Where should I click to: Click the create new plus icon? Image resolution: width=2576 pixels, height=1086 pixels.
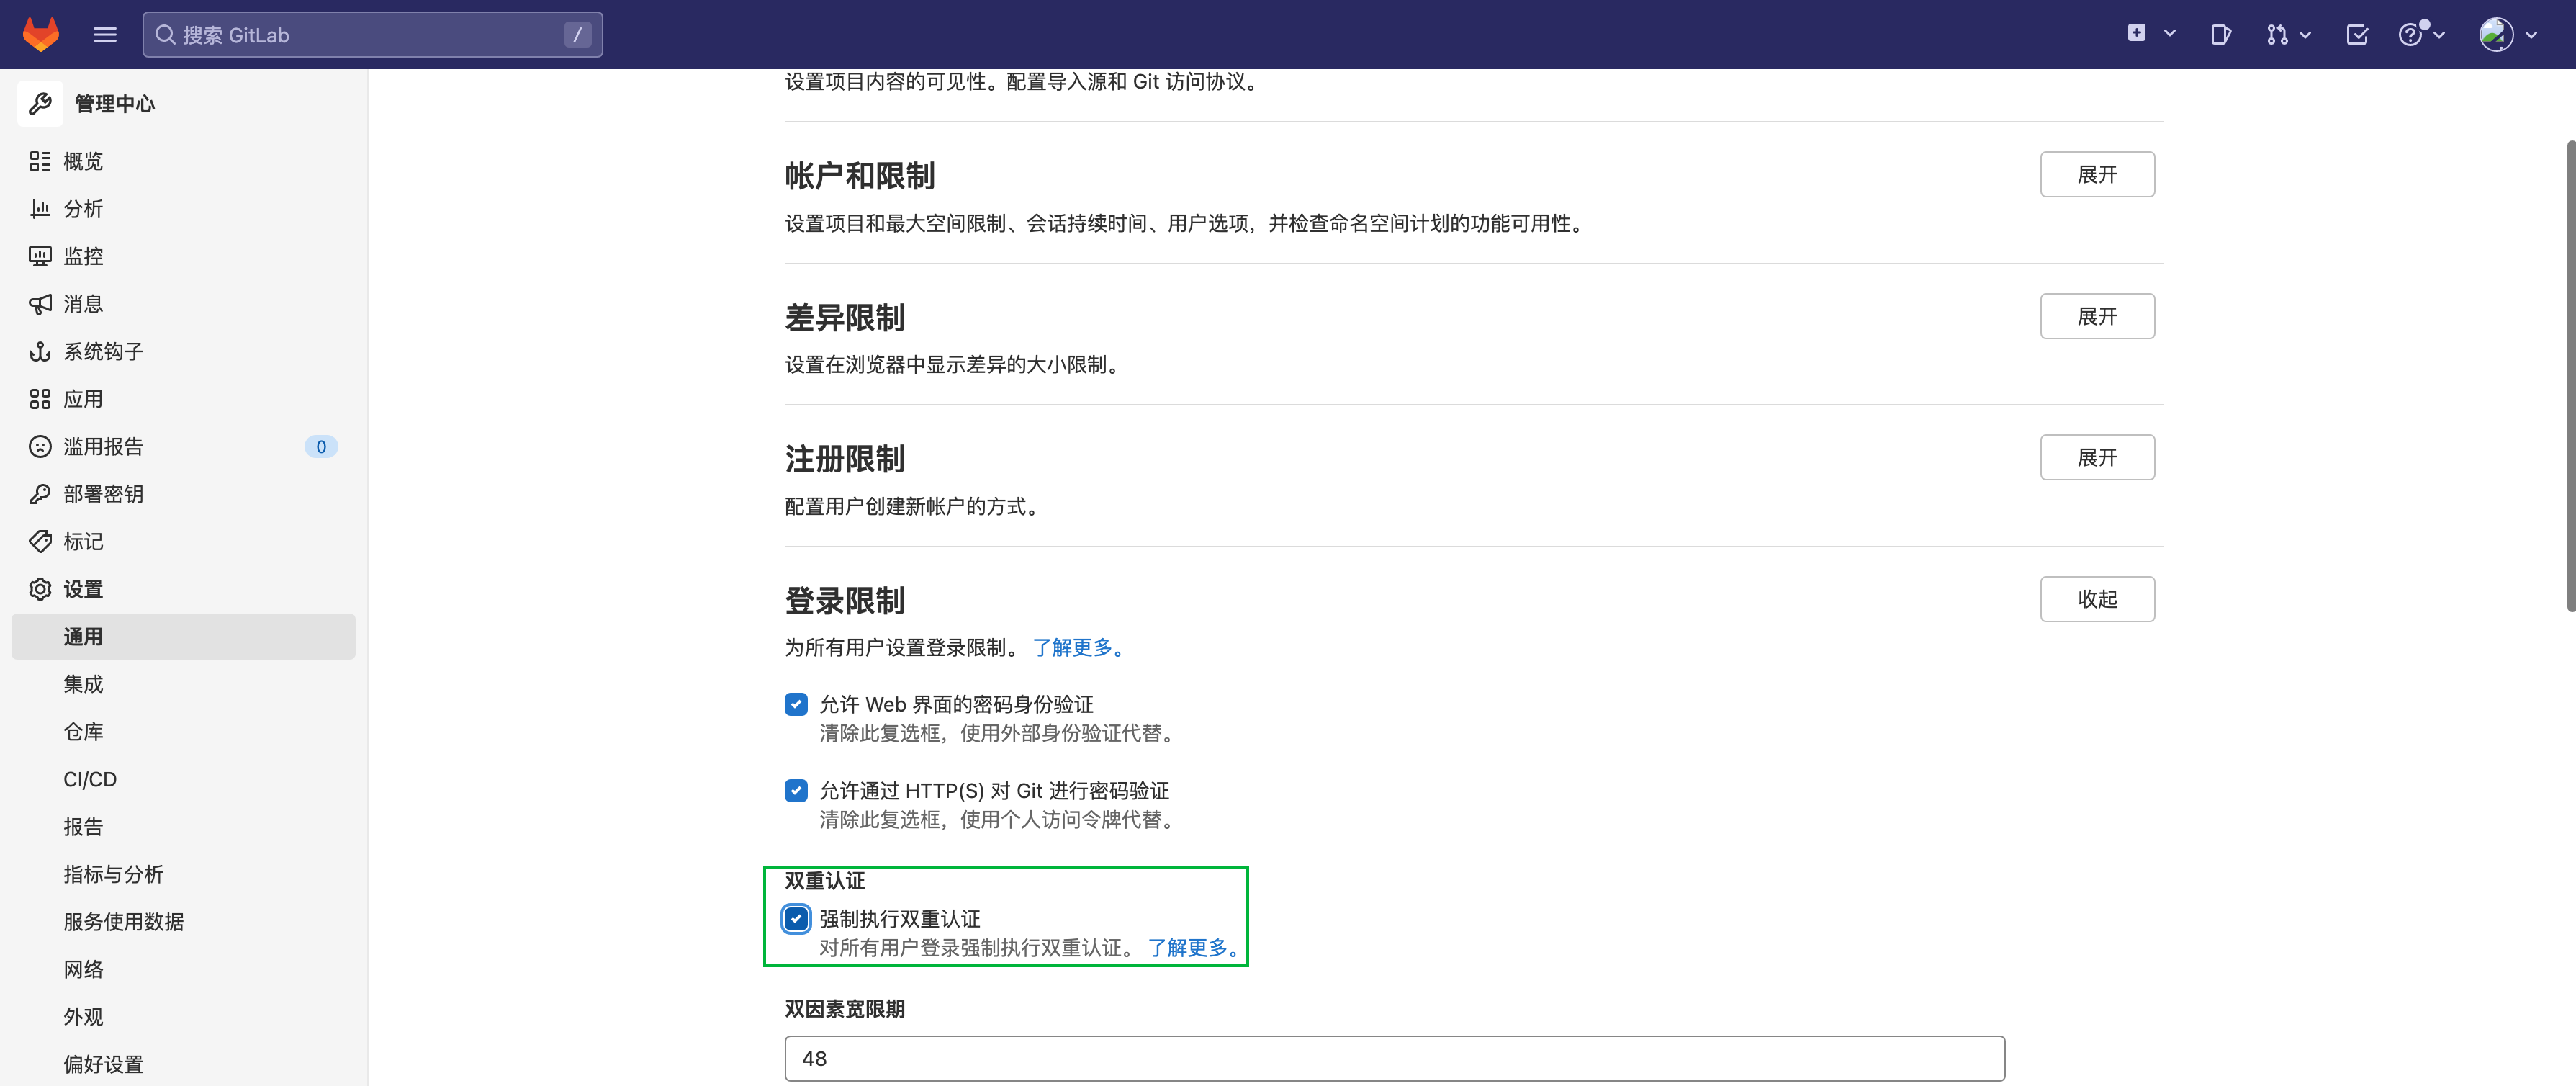tap(2136, 34)
